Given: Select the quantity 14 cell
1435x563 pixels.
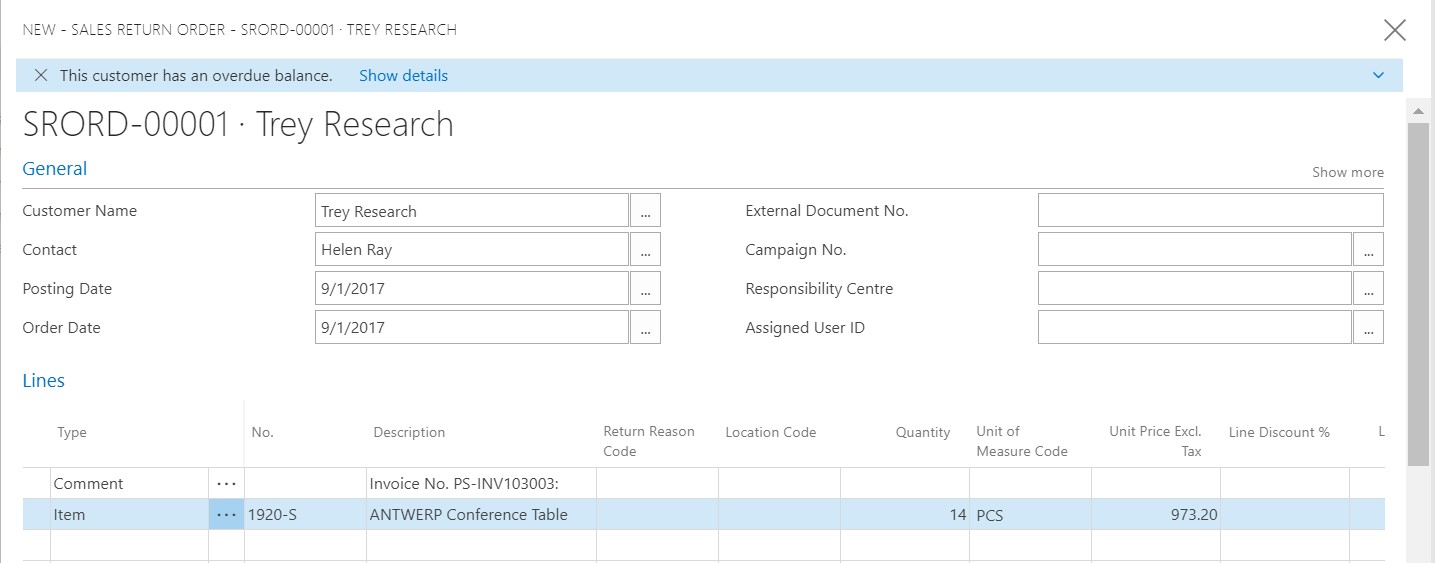Looking at the screenshot, I should [x=905, y=515].
